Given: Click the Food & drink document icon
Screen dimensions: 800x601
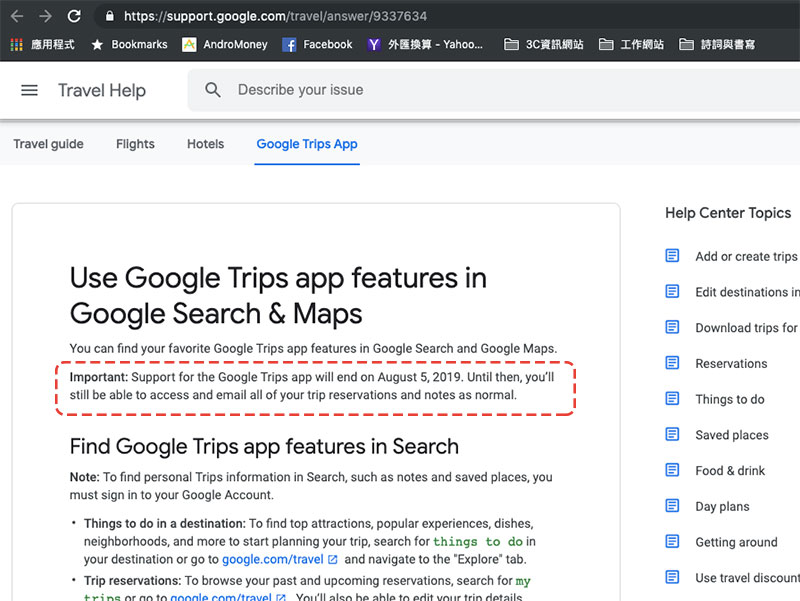Looking at the screenshot, I should [672, 470].
